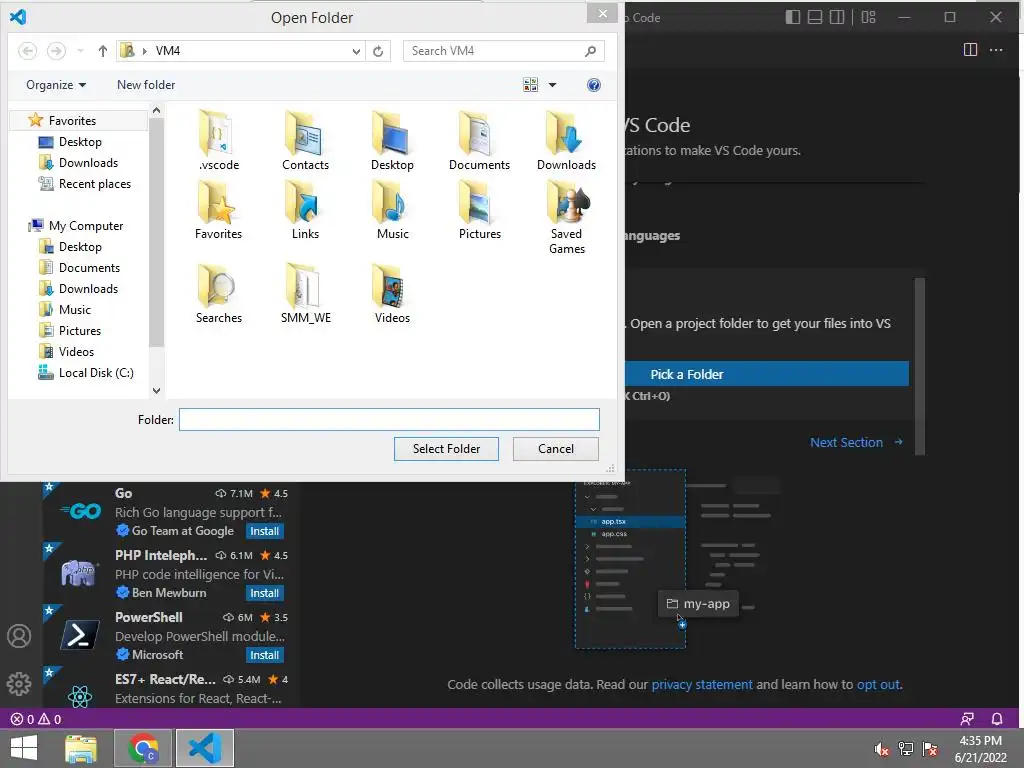Viewport: 1024px width, 768px height.
Task: Open Chrome from the taskbar
Action: pos(143,748)
